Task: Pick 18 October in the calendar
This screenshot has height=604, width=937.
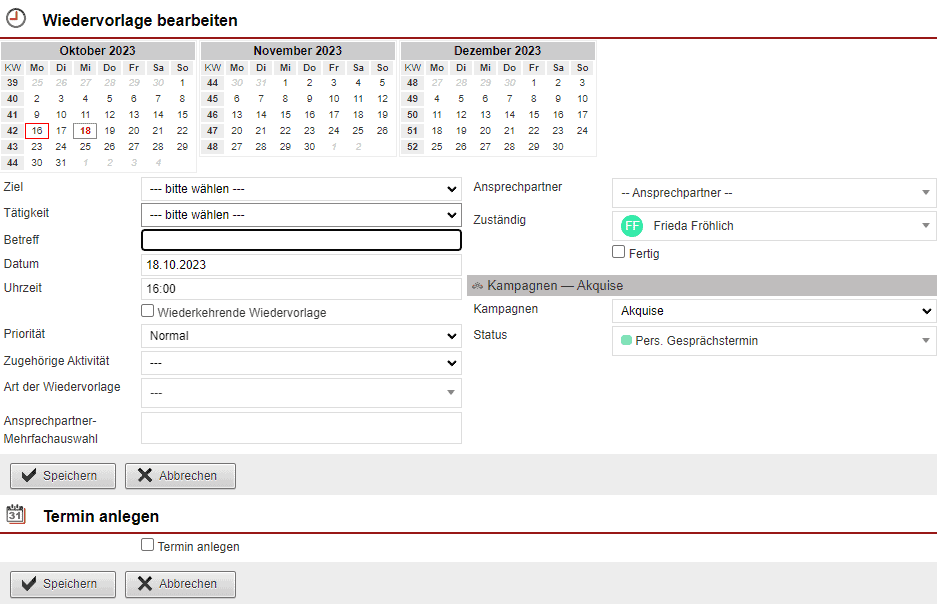Action: (x=85, y=131)
